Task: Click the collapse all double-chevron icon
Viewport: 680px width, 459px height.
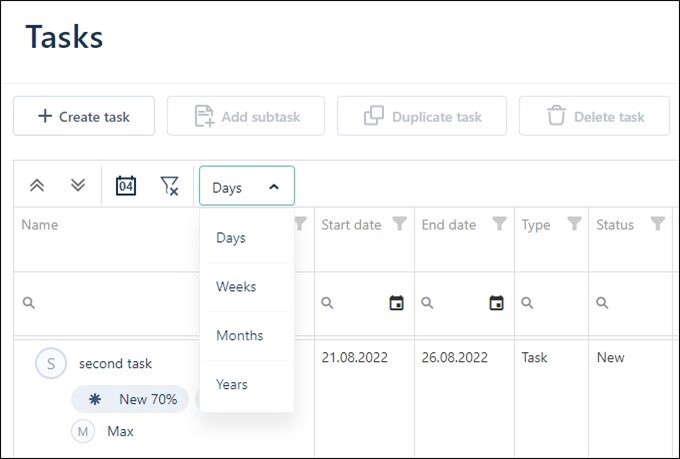Action: pos(37,186)
